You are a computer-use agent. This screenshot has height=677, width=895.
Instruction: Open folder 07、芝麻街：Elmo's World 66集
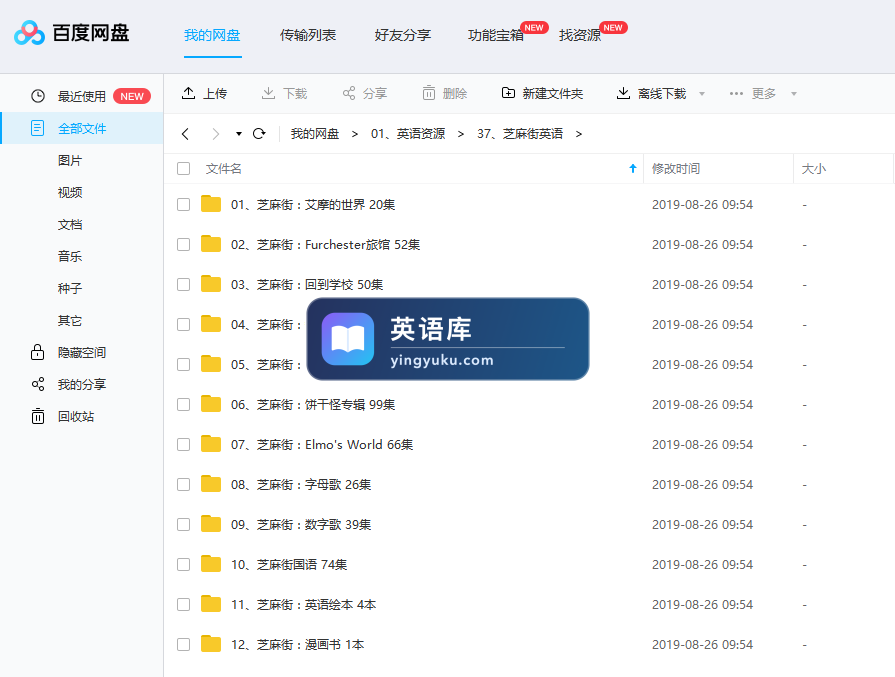(322, 444)
